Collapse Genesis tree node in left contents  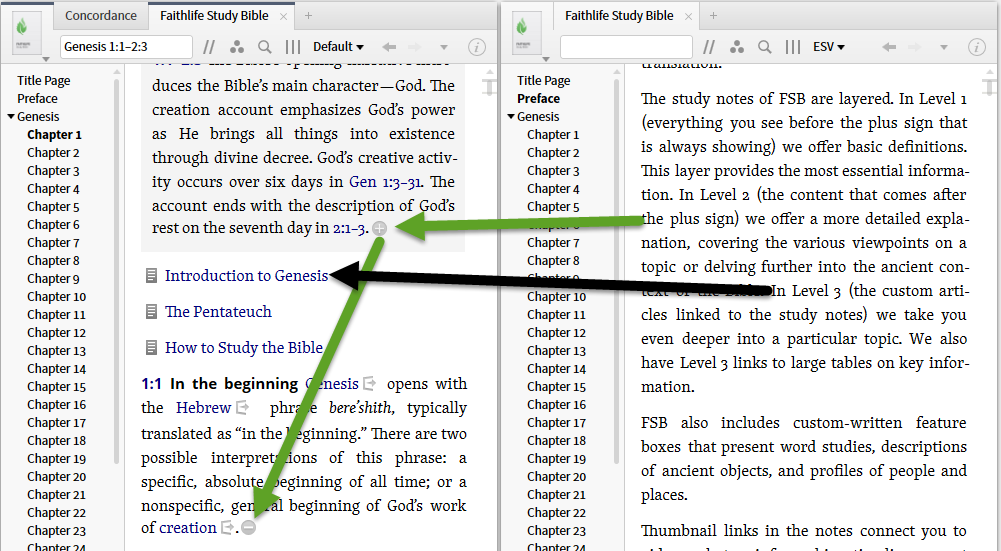pyautogui.click(x=11, y=117)
